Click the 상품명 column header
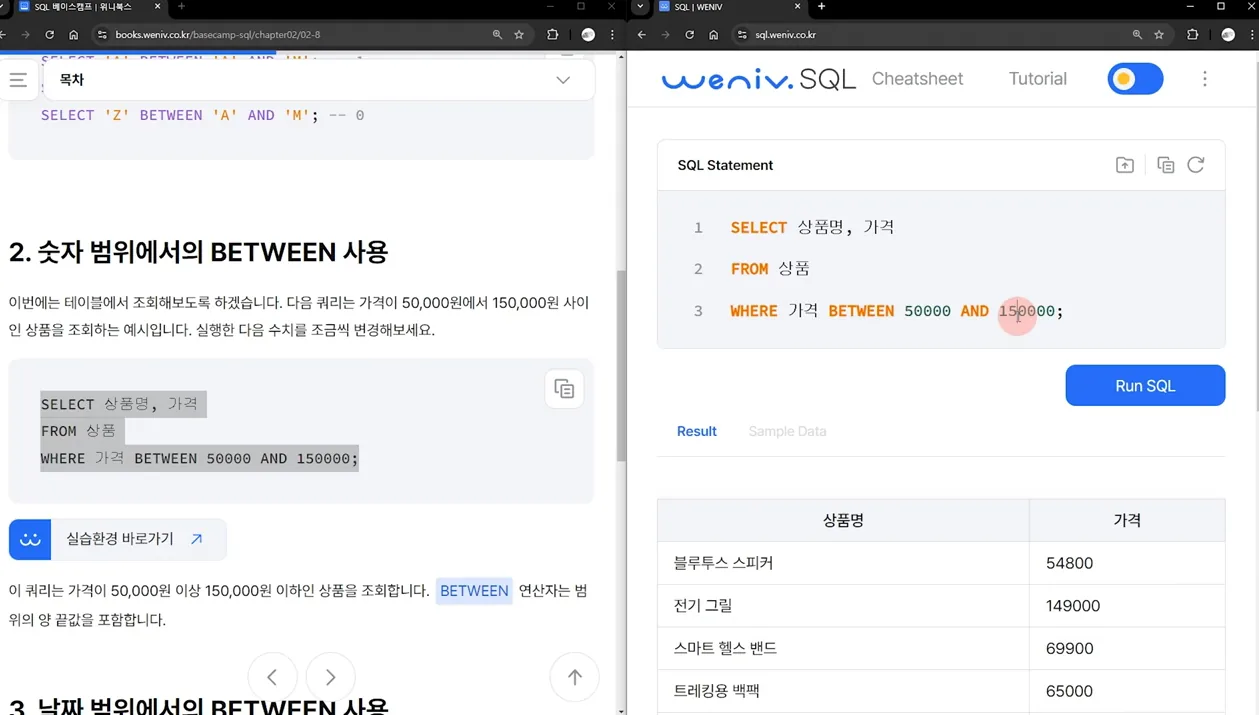This screenshot has width=1259, height=715. 843,520
